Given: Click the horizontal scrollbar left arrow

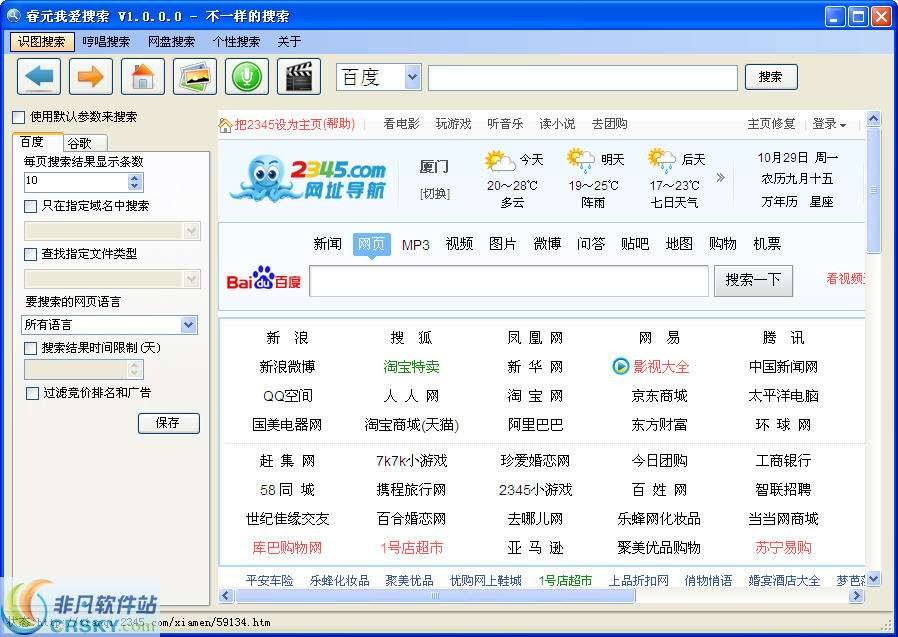Looking at the screenshot, I should coord(226,596).
